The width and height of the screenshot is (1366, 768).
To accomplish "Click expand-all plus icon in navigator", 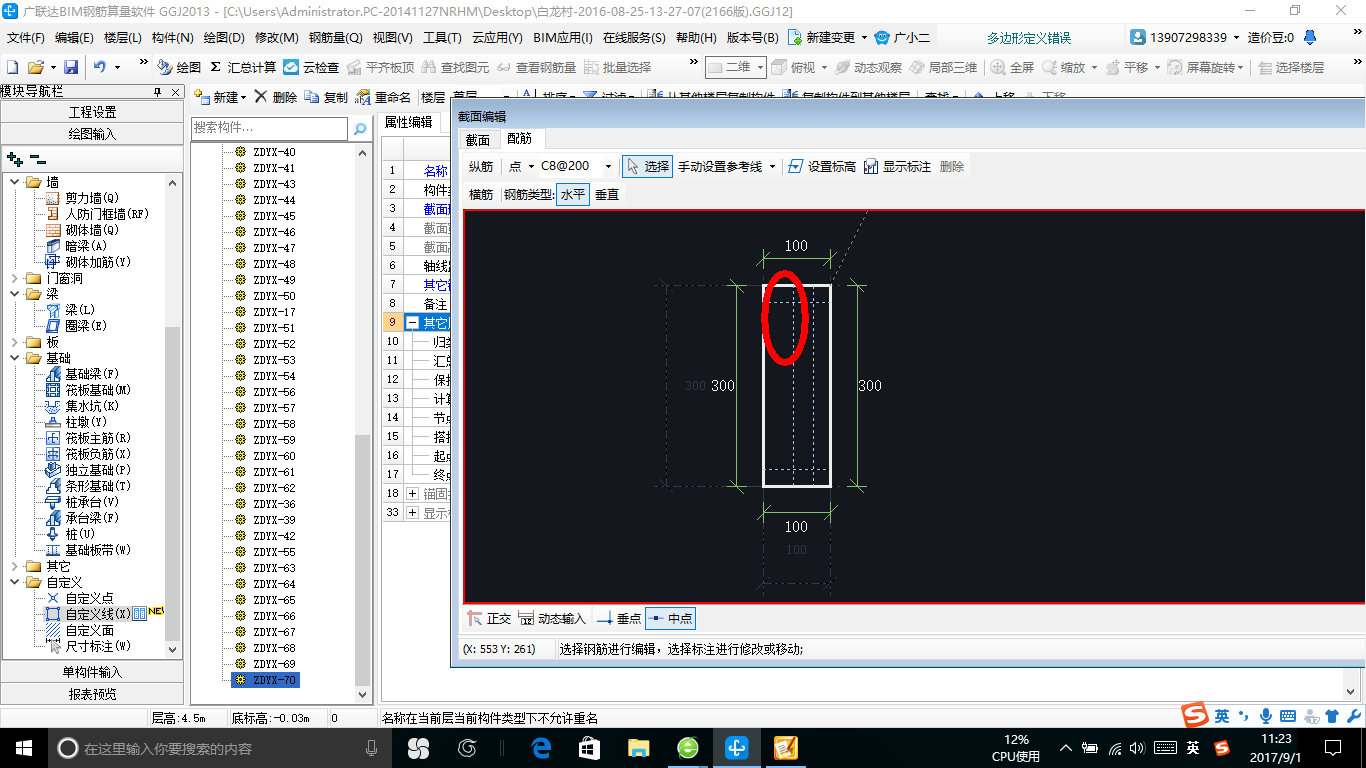I will pyautogui.click(x=15, y=158).
